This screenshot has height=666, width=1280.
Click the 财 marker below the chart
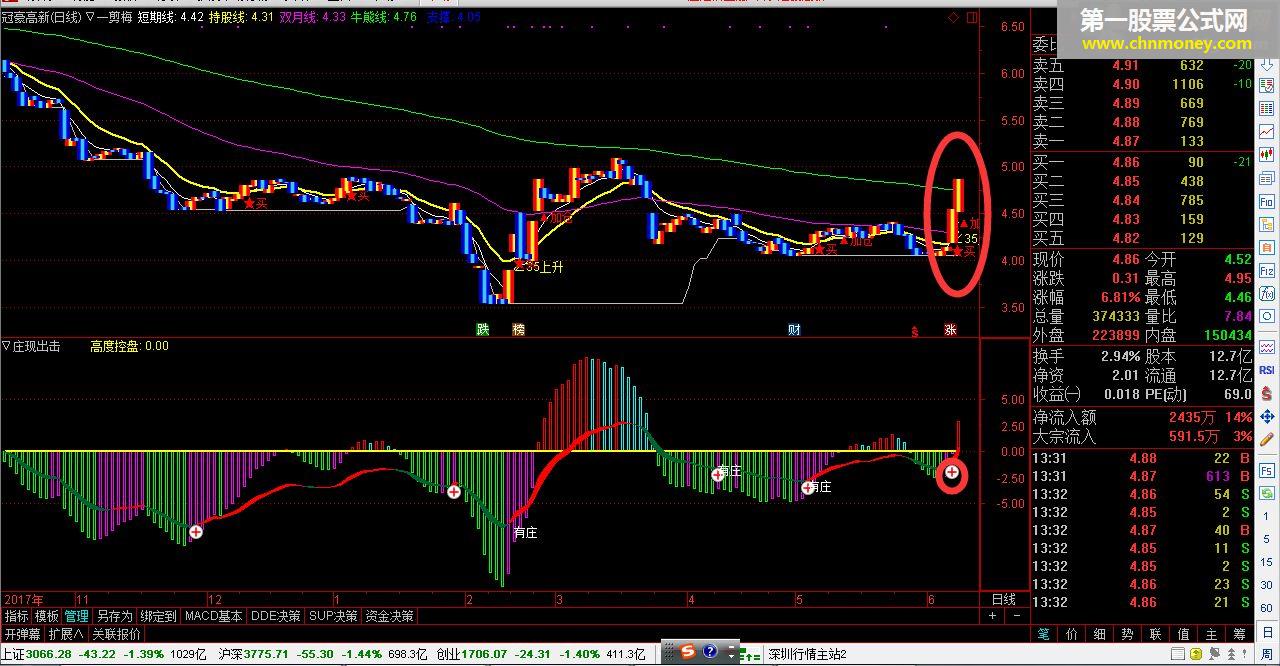pyautogui.click(x=794, y=329)
